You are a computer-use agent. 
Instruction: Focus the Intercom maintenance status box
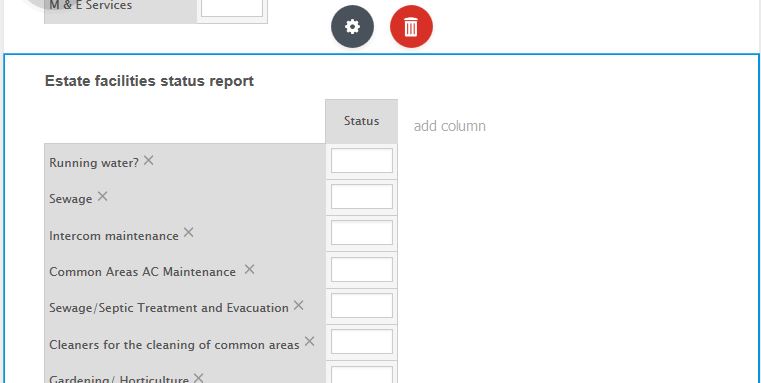coord(362,233)
